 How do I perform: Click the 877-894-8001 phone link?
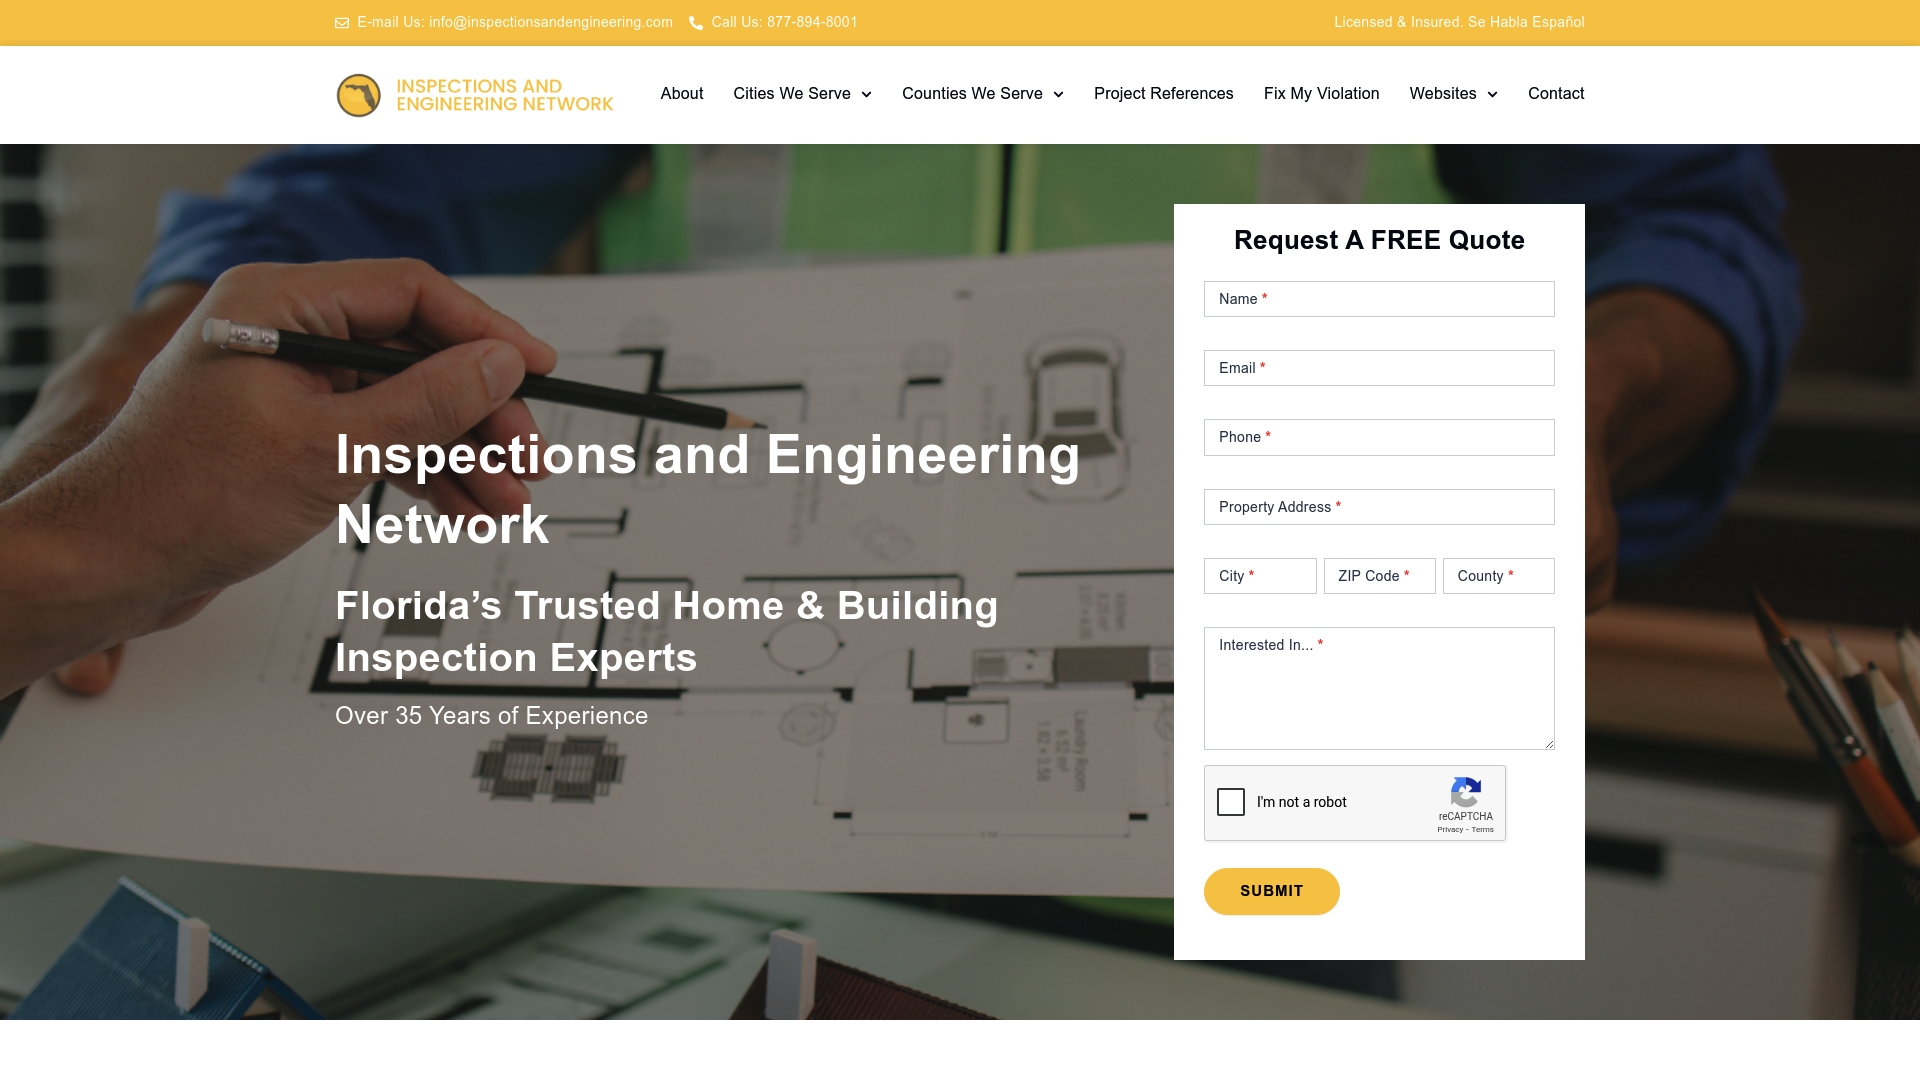[x=812, y=22]
